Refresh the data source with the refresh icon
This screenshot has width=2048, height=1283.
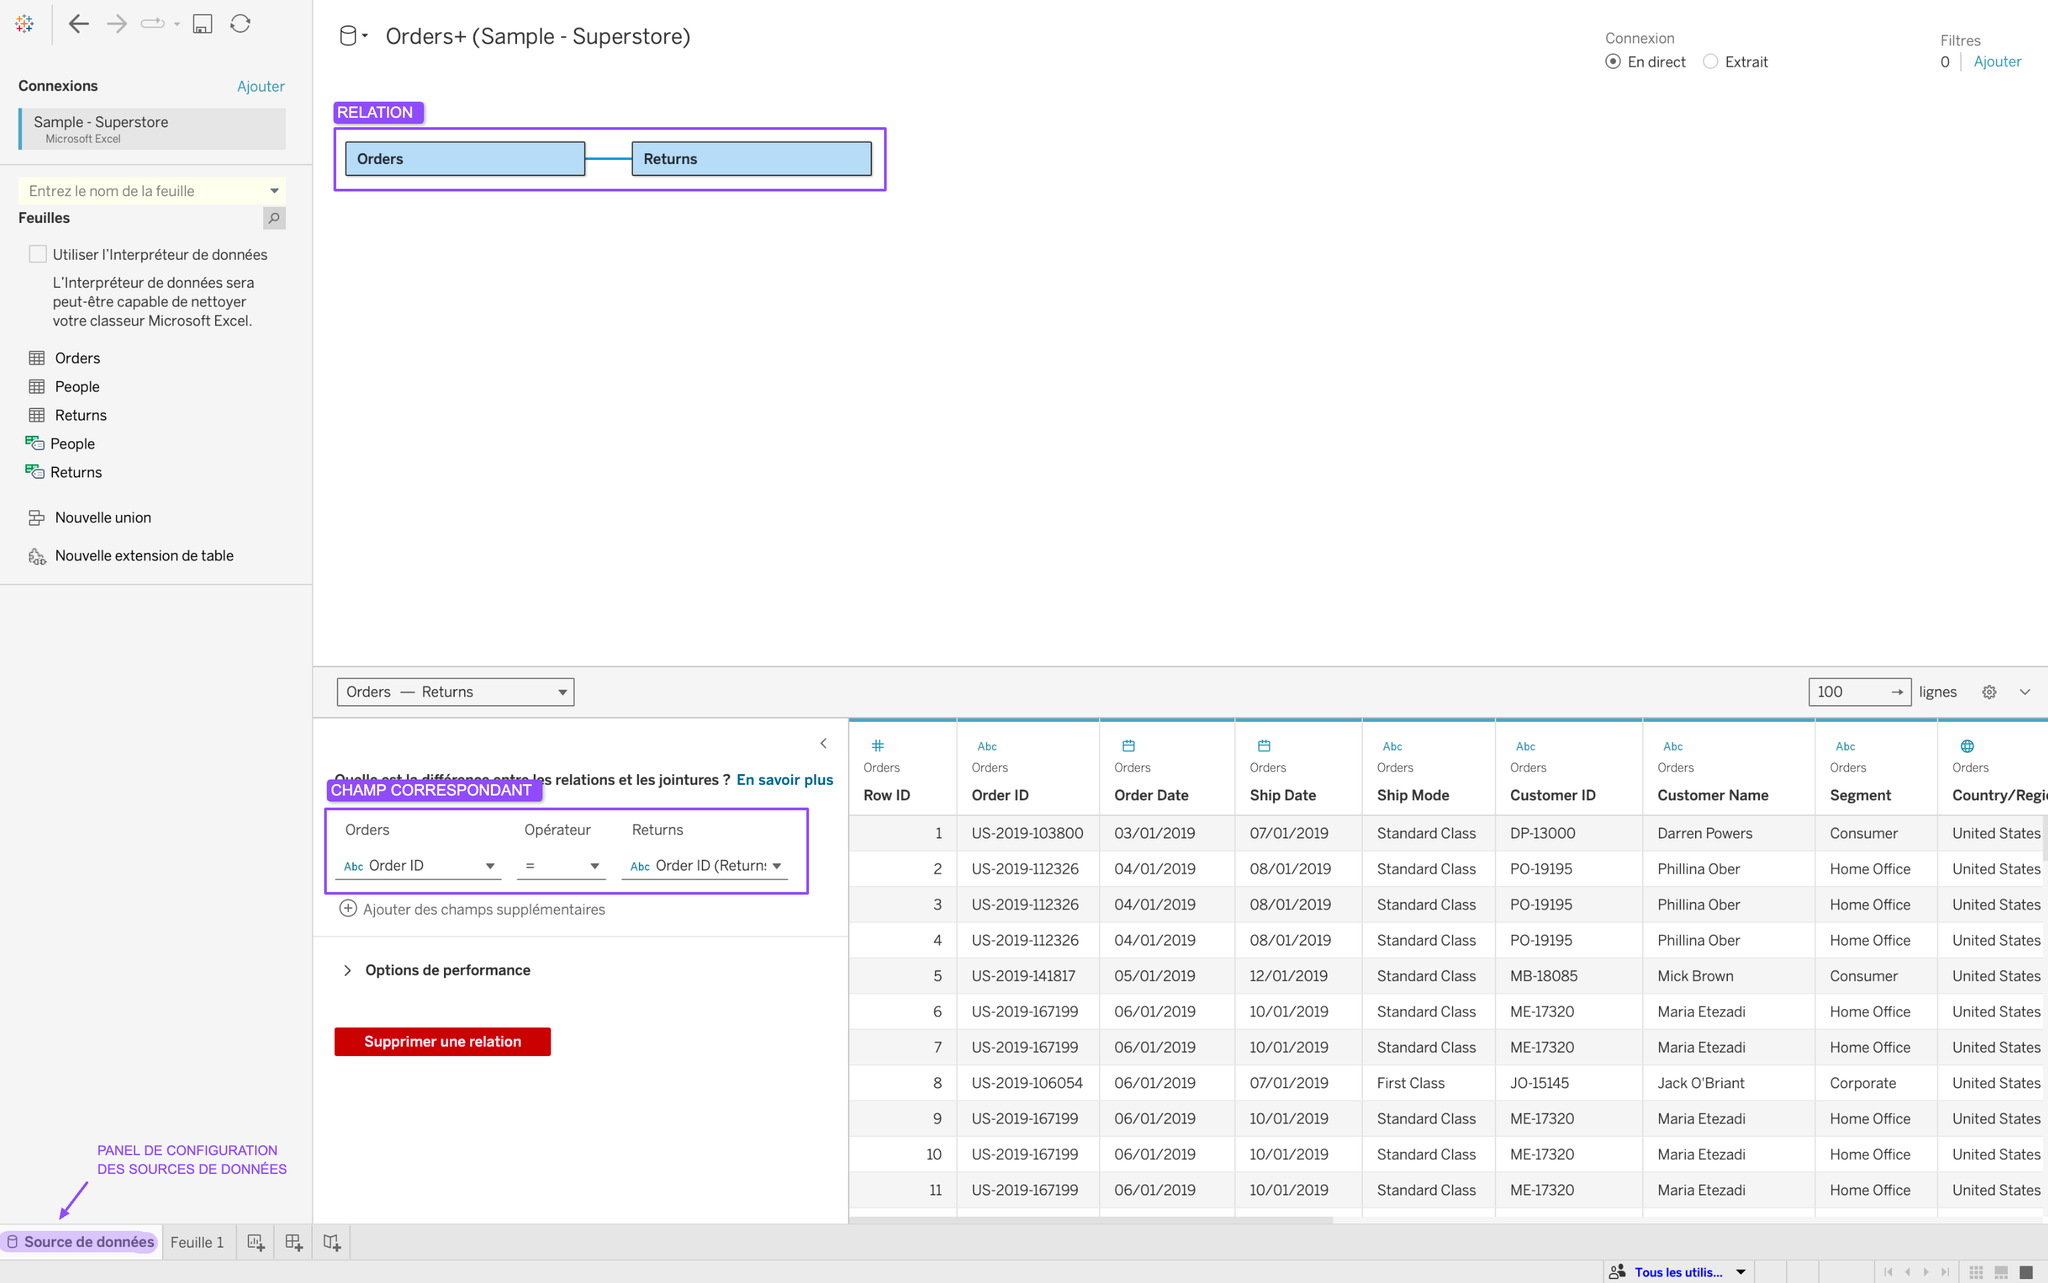click(240, 23)
